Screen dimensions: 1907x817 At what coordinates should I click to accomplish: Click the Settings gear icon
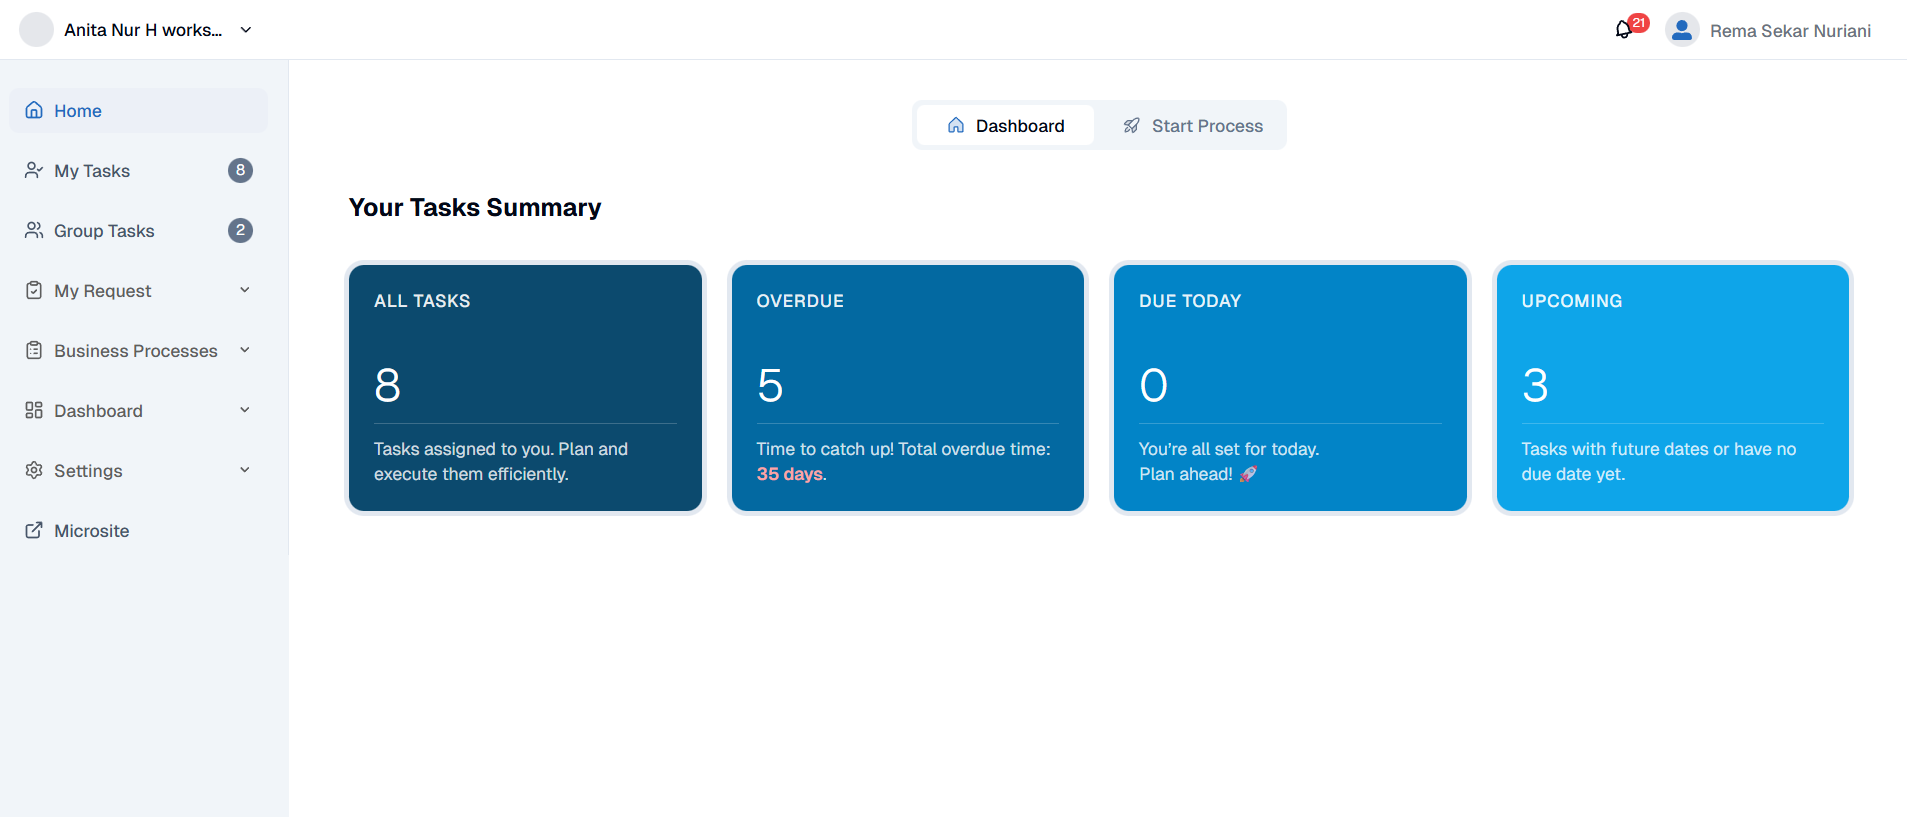point(34,470)
